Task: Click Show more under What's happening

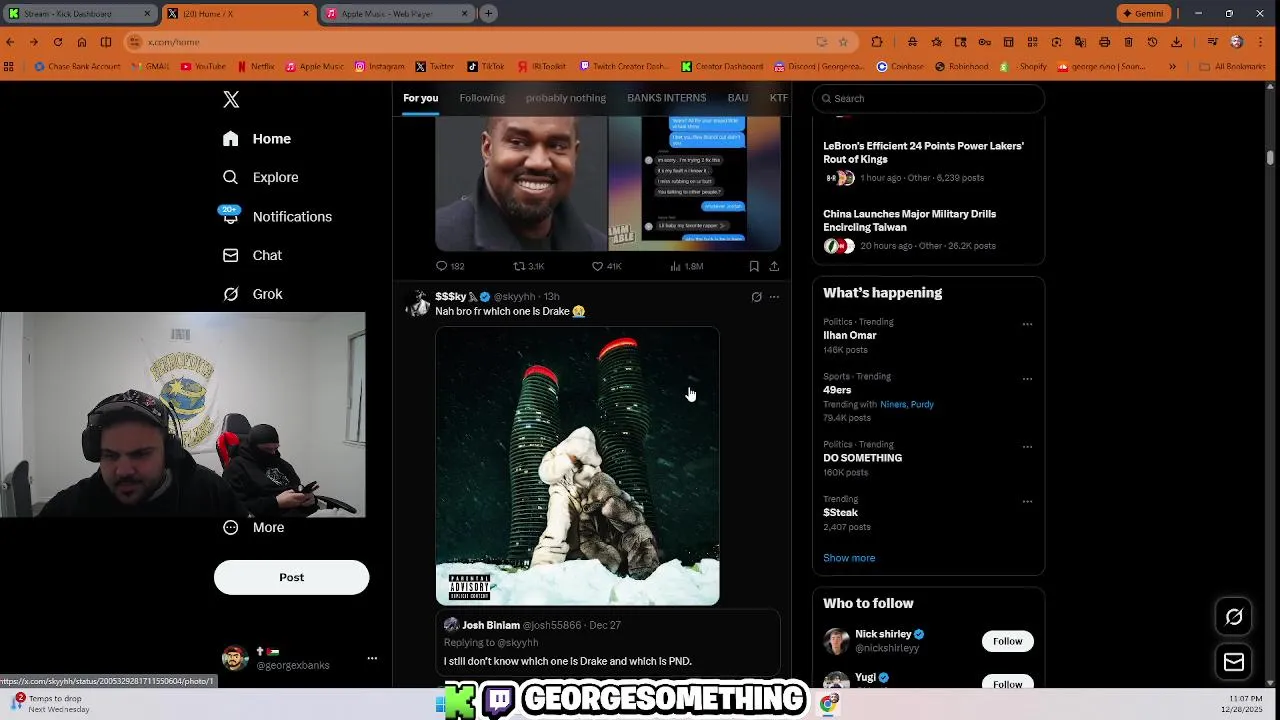Action: click(x=849, y=558)
